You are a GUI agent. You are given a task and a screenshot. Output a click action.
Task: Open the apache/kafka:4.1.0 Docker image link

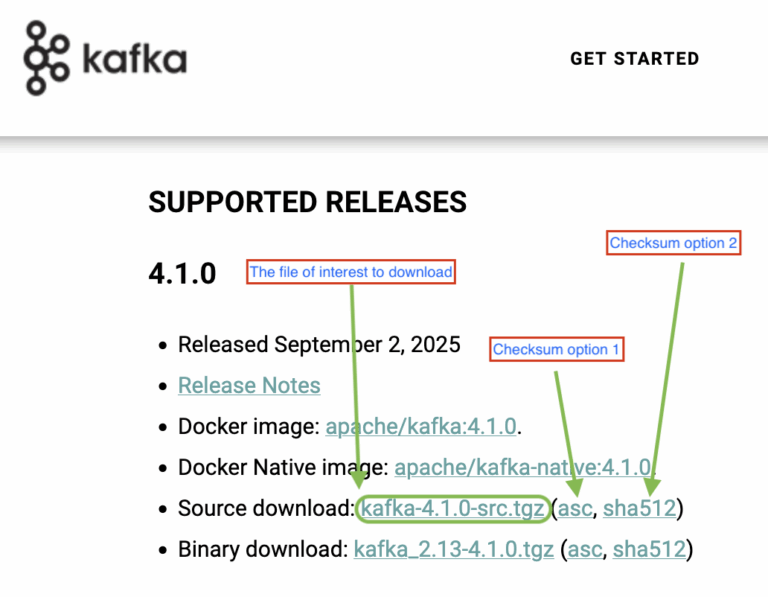click(421, 427)
